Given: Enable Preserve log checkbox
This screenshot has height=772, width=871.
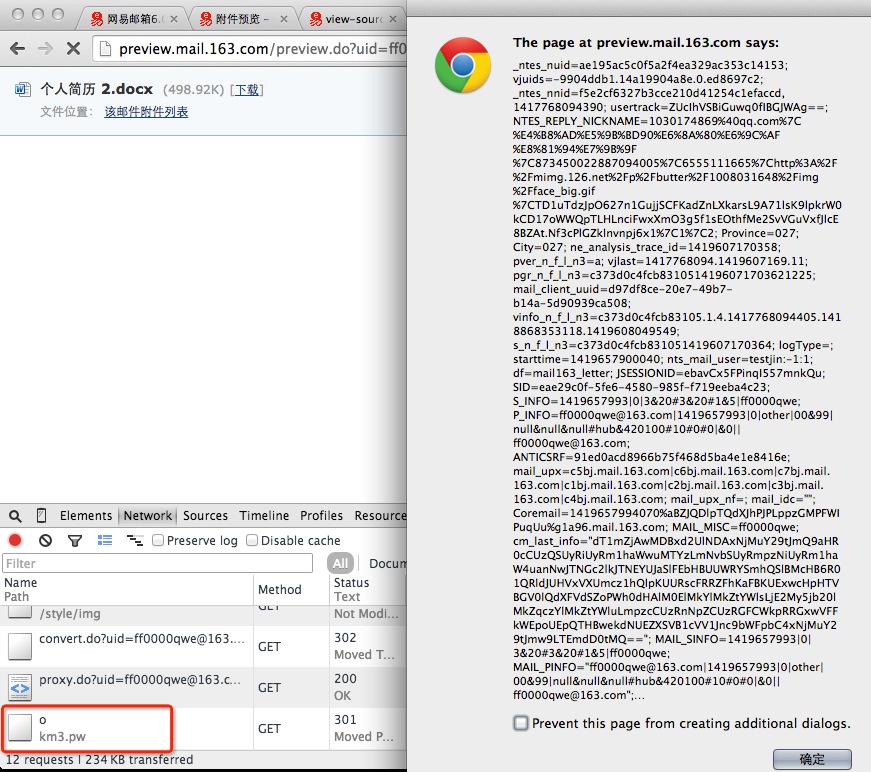Looking at the screenshot, I should click(x=158, y=540).
